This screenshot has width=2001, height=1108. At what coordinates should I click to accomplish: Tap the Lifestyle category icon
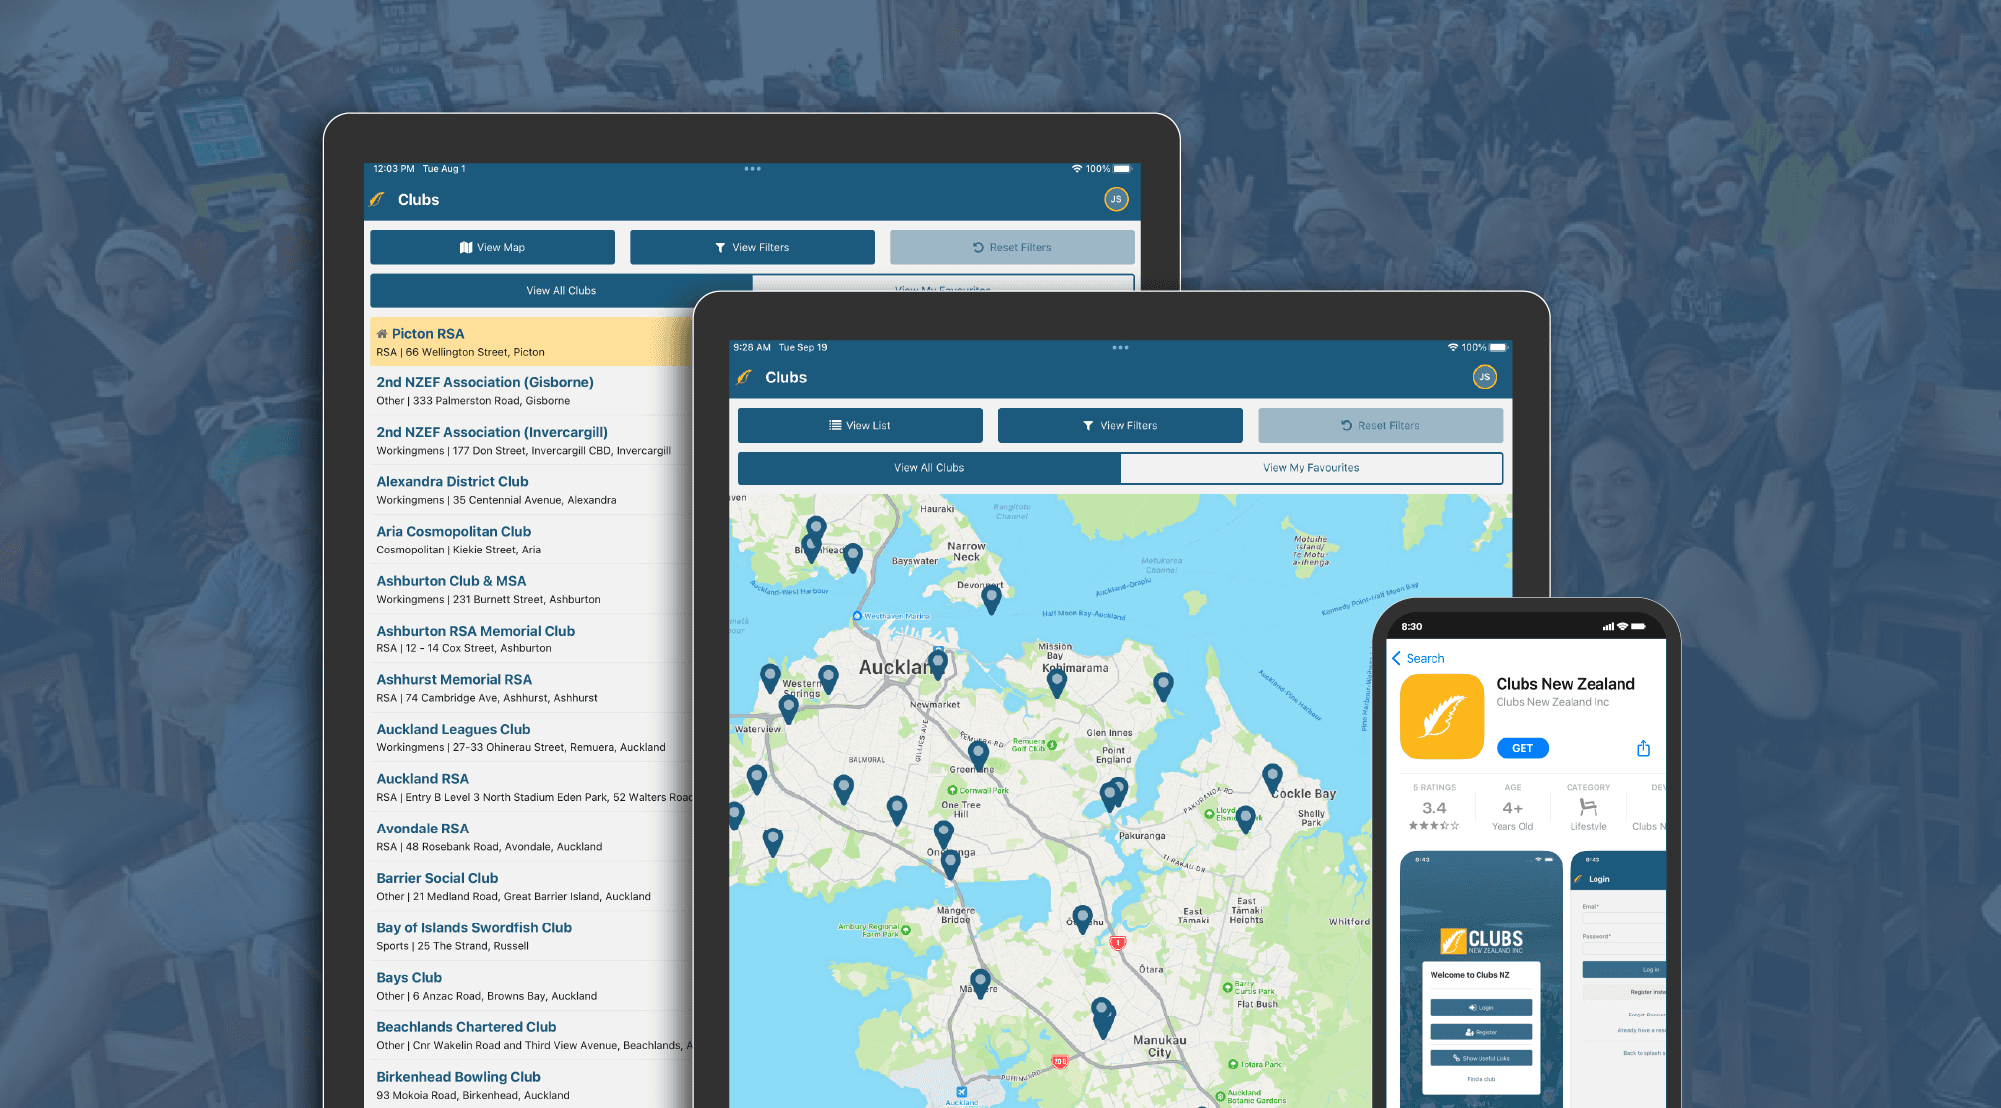click(1588, 806)
